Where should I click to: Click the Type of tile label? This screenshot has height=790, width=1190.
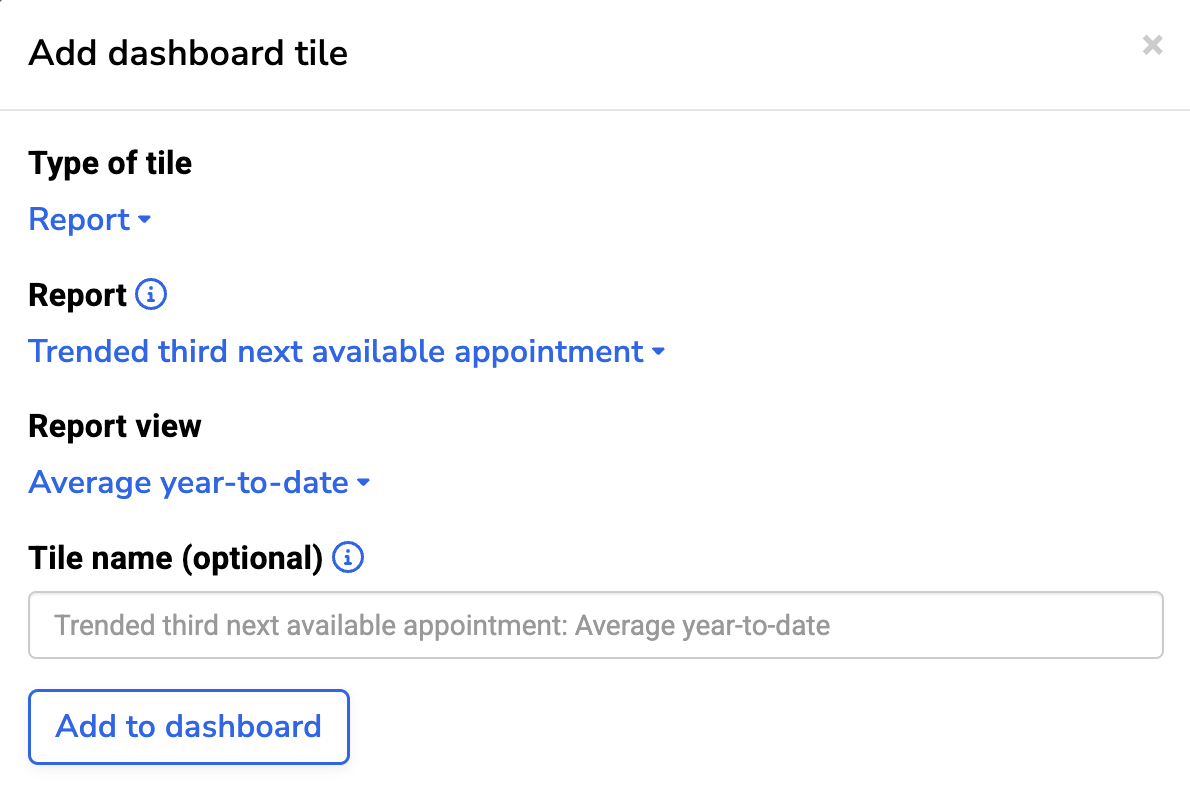(x=110, y=163)
